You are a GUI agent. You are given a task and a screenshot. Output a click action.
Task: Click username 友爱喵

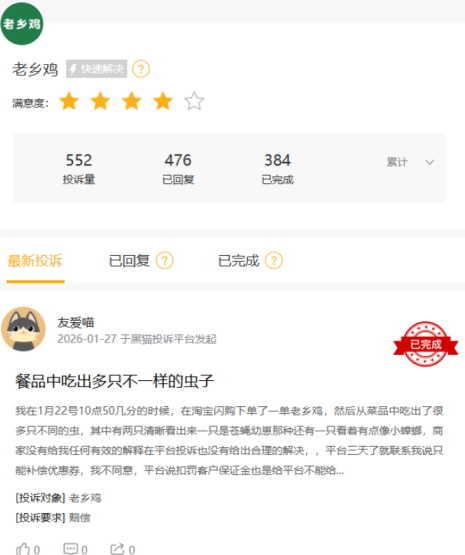(x=76, y=322)
